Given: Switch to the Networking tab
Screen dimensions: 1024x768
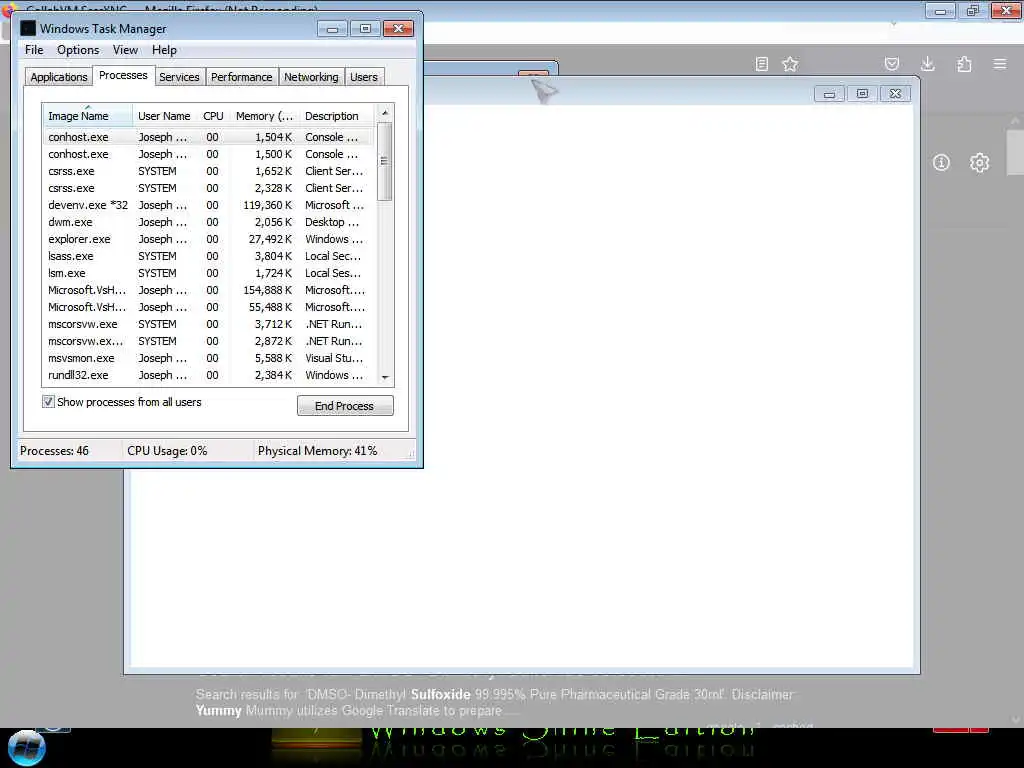Looking at the screenshot, I should (x=311, y=77).
